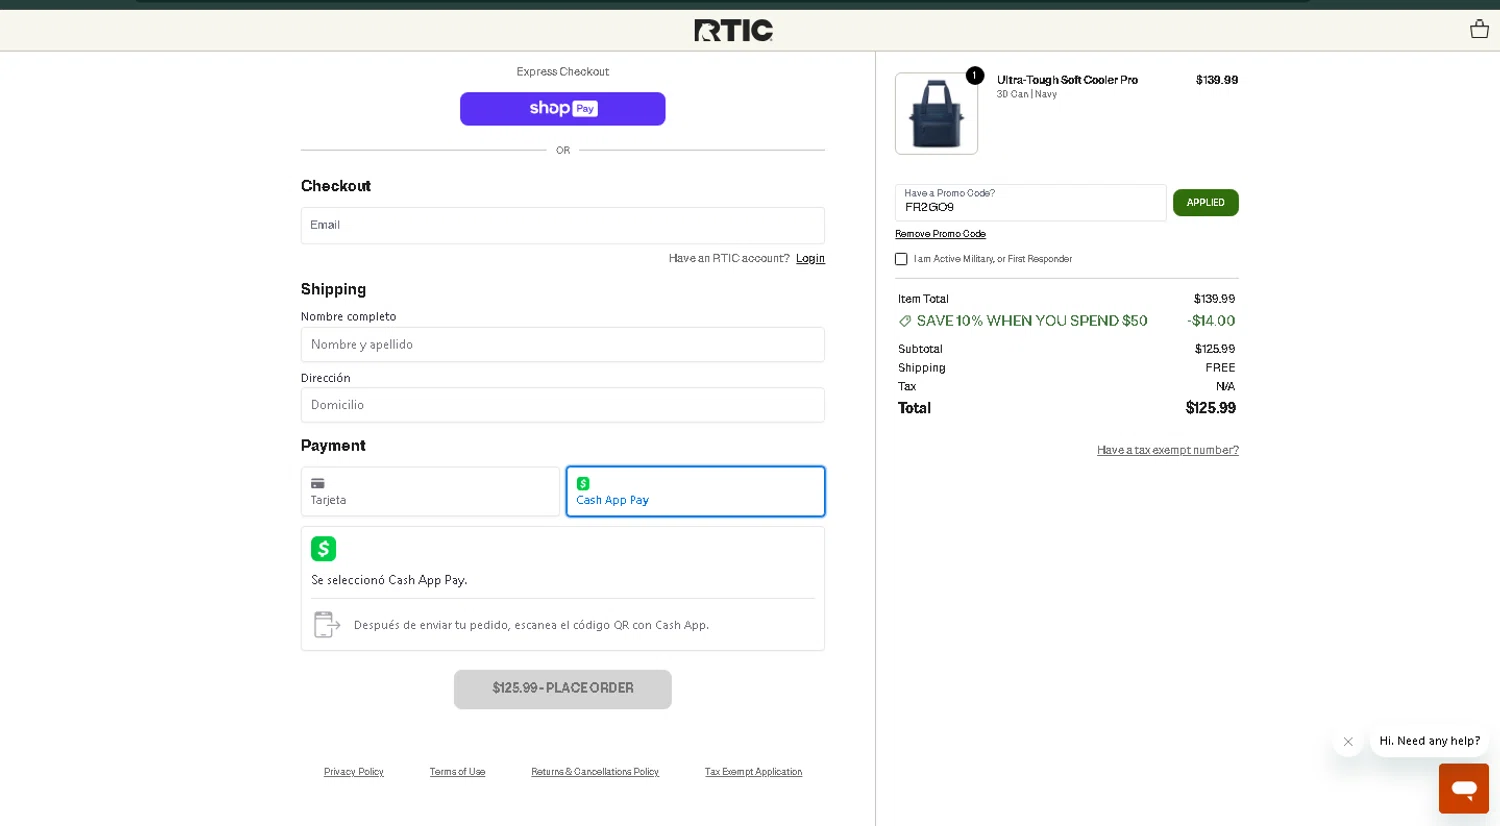This screenshot has height=826, width=1500.
Task: Check the Active Military or First Responder box
Action: pos(901,259)
